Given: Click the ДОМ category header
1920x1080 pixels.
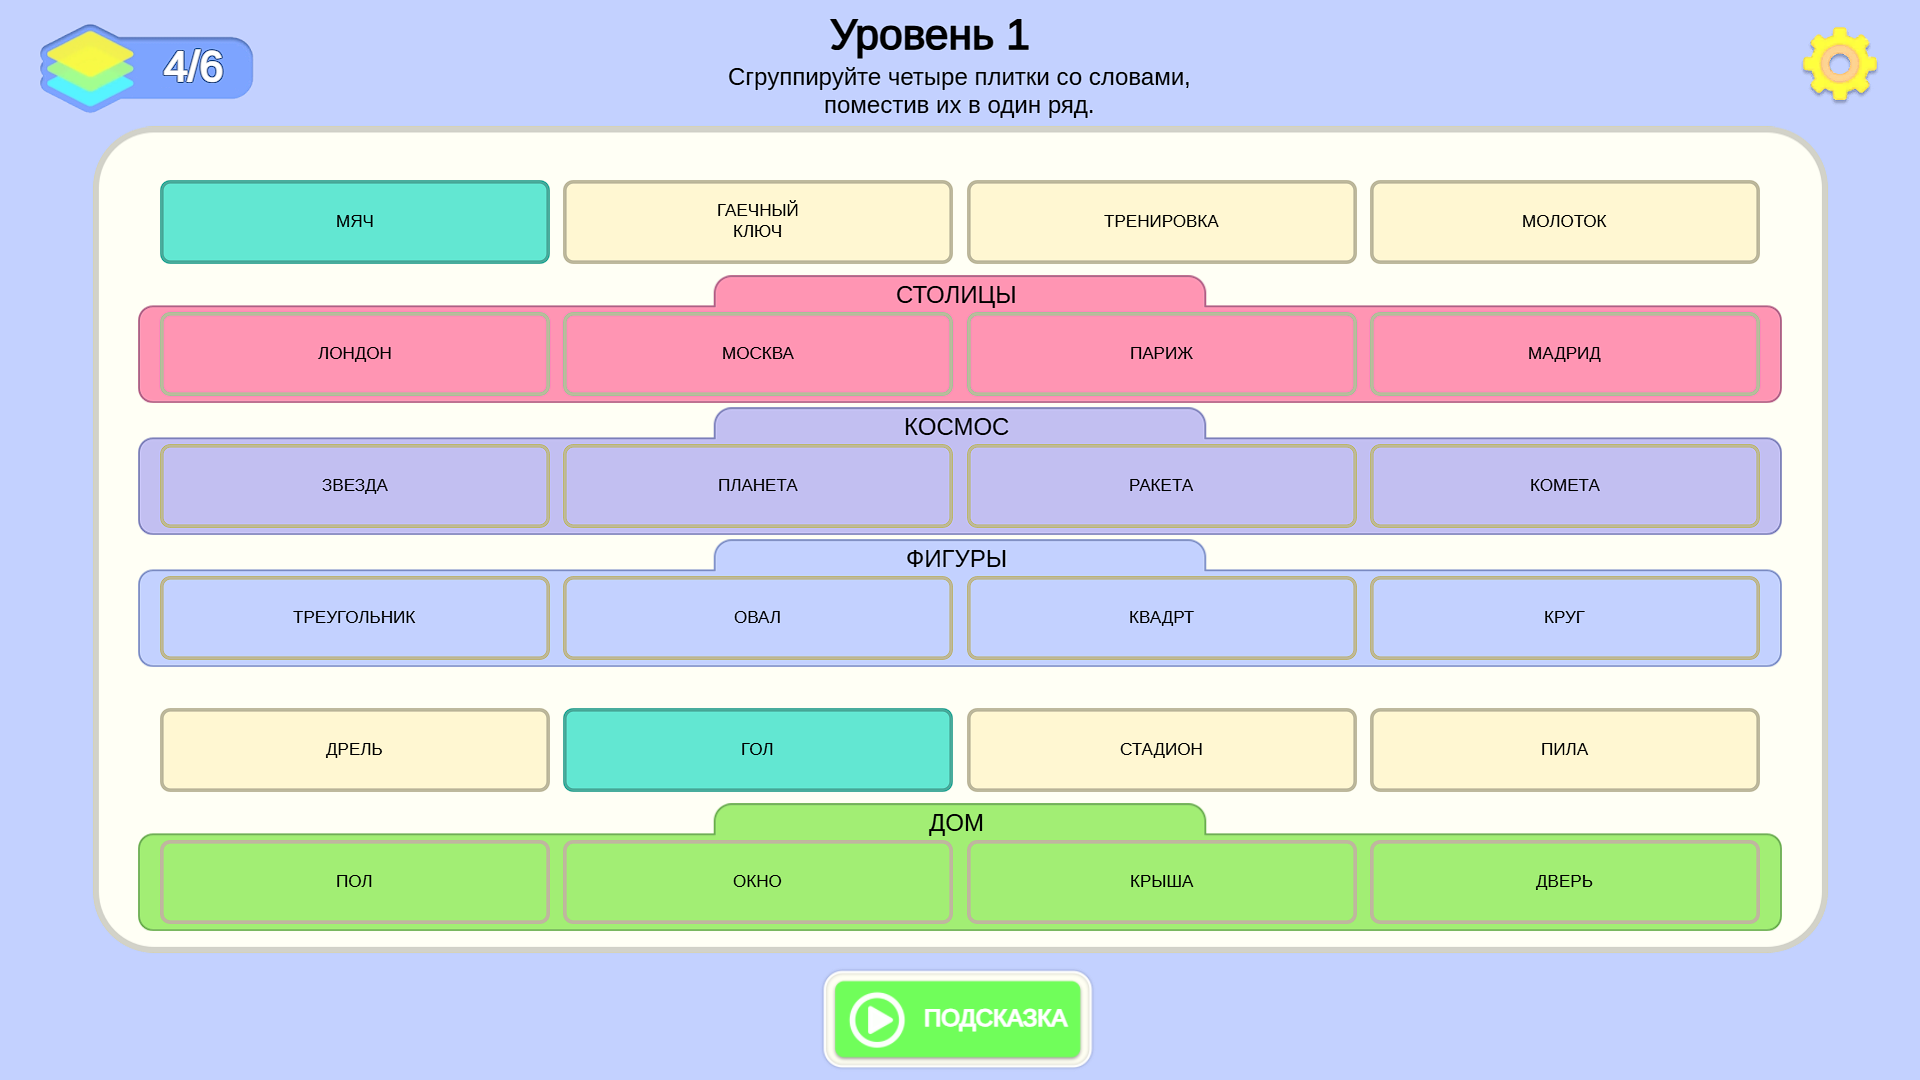Looking at the screenshot, I should (956, 821).
